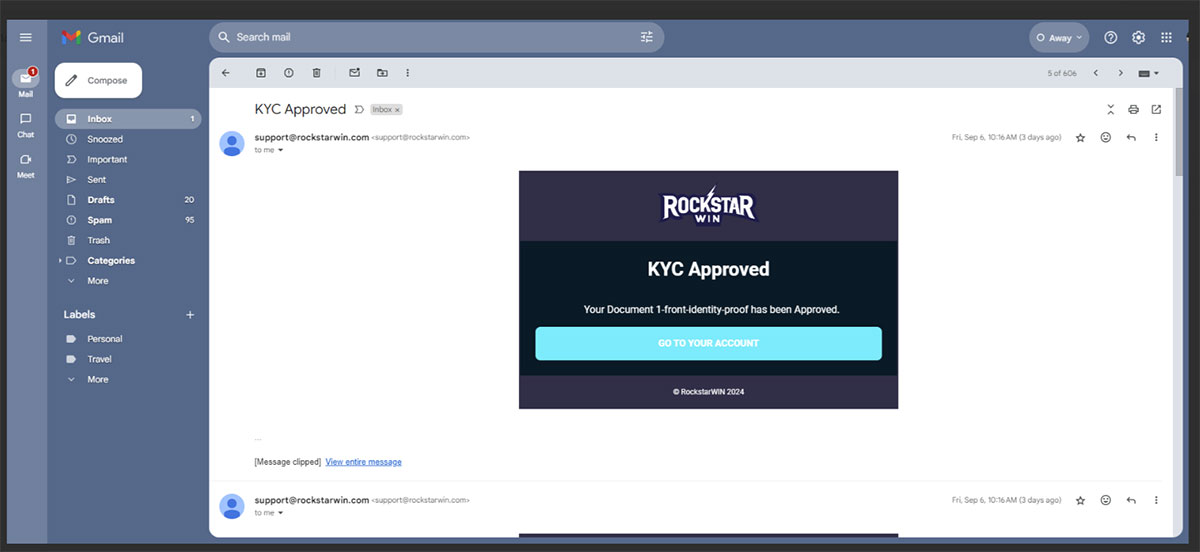Open second message's More menu
Screen dimensions: 1200x552
(1156, 499)
